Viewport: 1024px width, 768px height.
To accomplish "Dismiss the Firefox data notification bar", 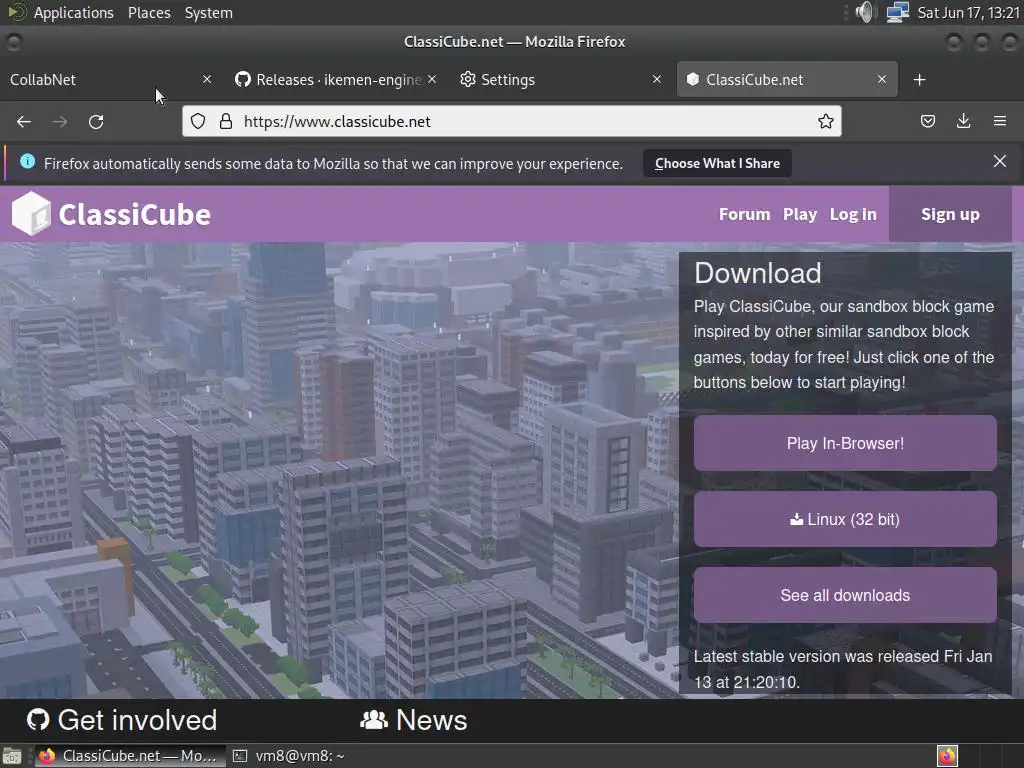I will pos(999,161).
